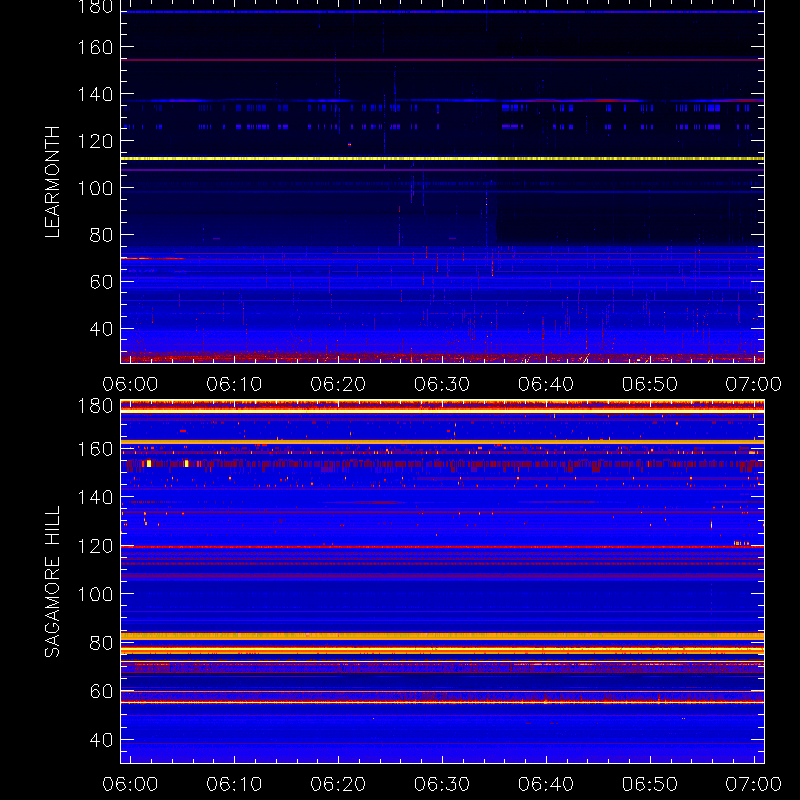Click the bright yellow interference line in the Learmonth spectrogram
The width and height of the screenshot is (800, 800).
(x=442, y=159)
